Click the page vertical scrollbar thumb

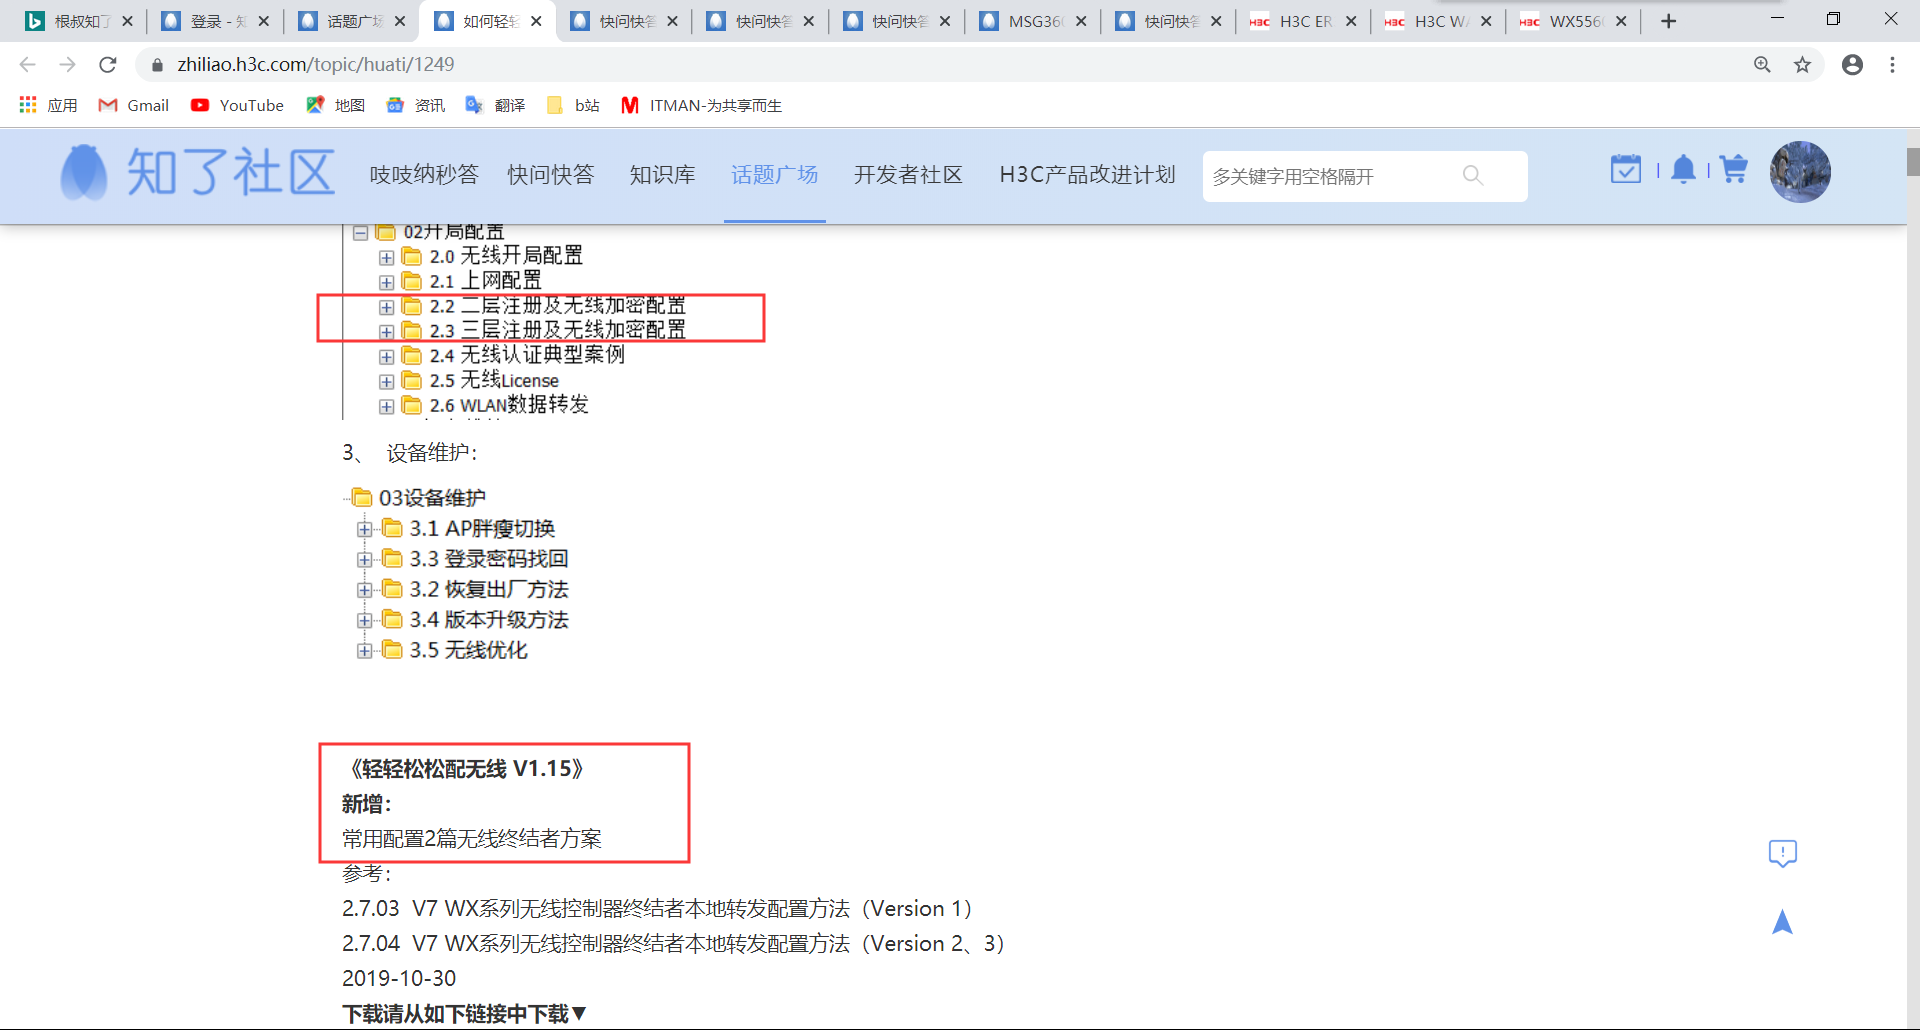click(1913, 162)
